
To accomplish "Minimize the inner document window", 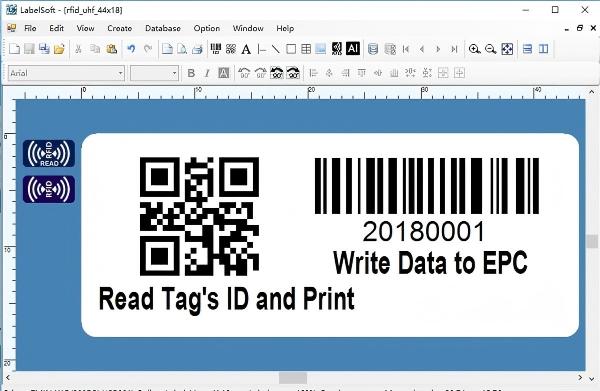I will tap(567, 29).
